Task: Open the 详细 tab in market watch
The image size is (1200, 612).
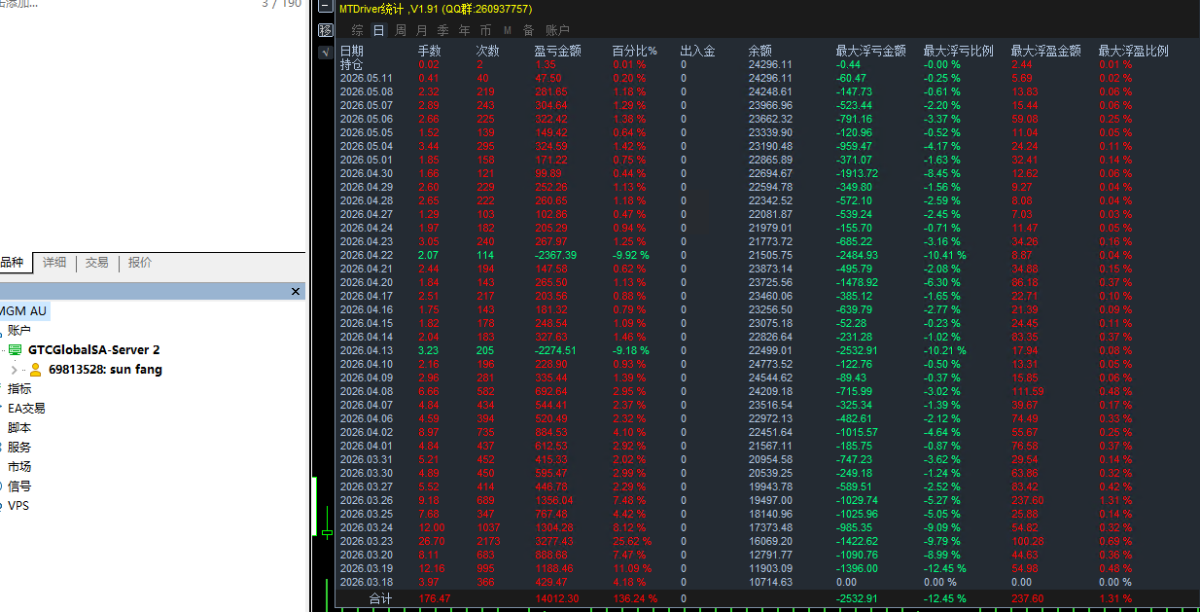Action: pyautogui.click(x=54, y=262)
